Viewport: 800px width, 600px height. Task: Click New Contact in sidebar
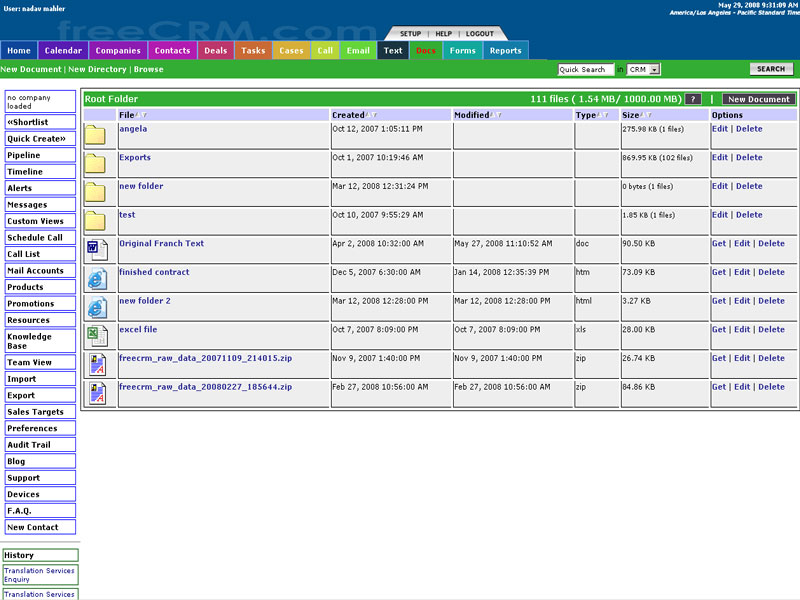point(40,527)
